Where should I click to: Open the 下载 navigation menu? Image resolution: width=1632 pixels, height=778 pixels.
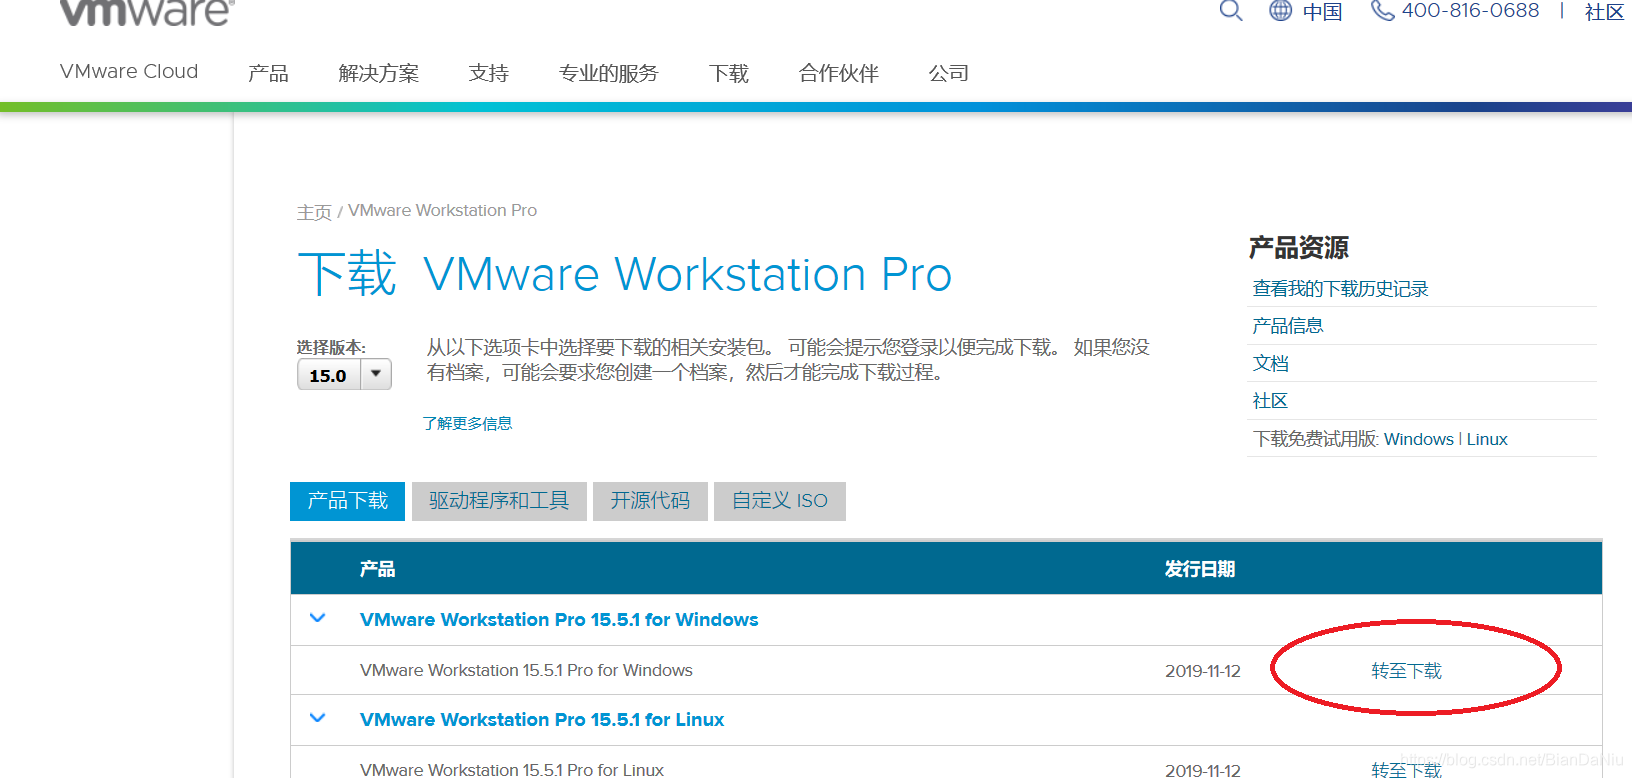point(729,73)
